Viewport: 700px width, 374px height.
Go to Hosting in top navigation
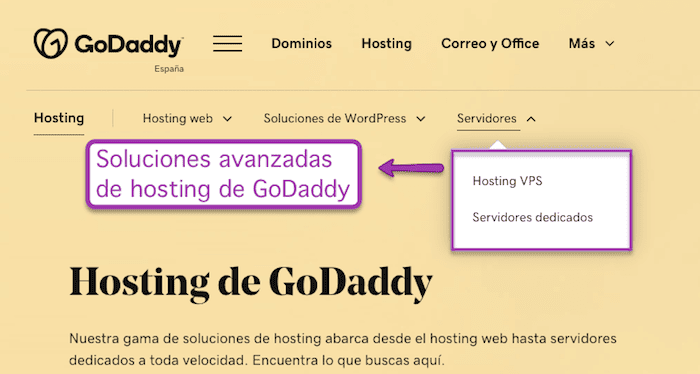coord(387,44)
